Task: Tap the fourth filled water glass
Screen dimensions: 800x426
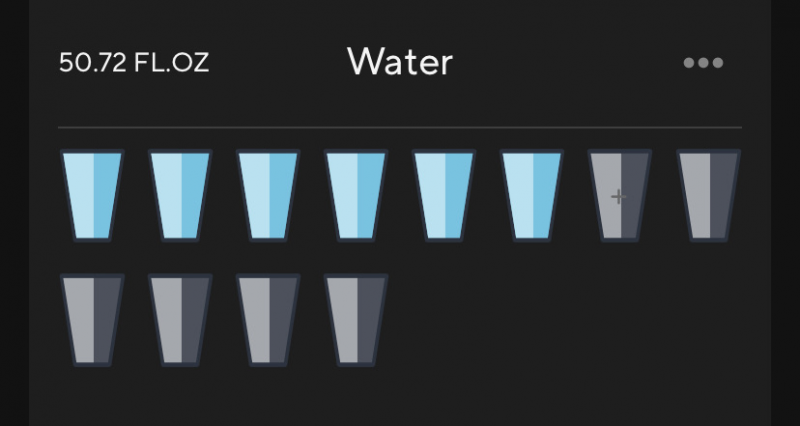Action: tap(356, 194)
